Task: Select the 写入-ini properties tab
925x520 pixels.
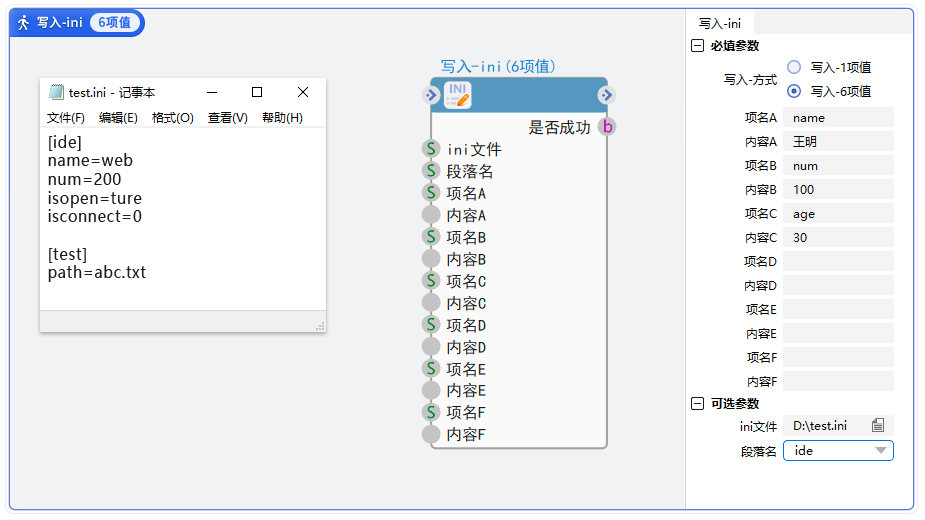Action: point(720,23)
